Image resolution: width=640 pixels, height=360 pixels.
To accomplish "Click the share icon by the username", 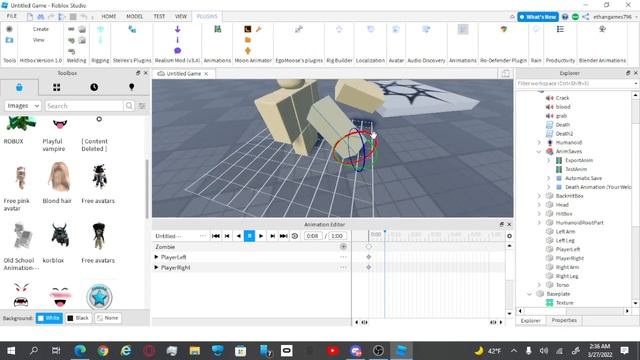I will (x=585, y=17).
